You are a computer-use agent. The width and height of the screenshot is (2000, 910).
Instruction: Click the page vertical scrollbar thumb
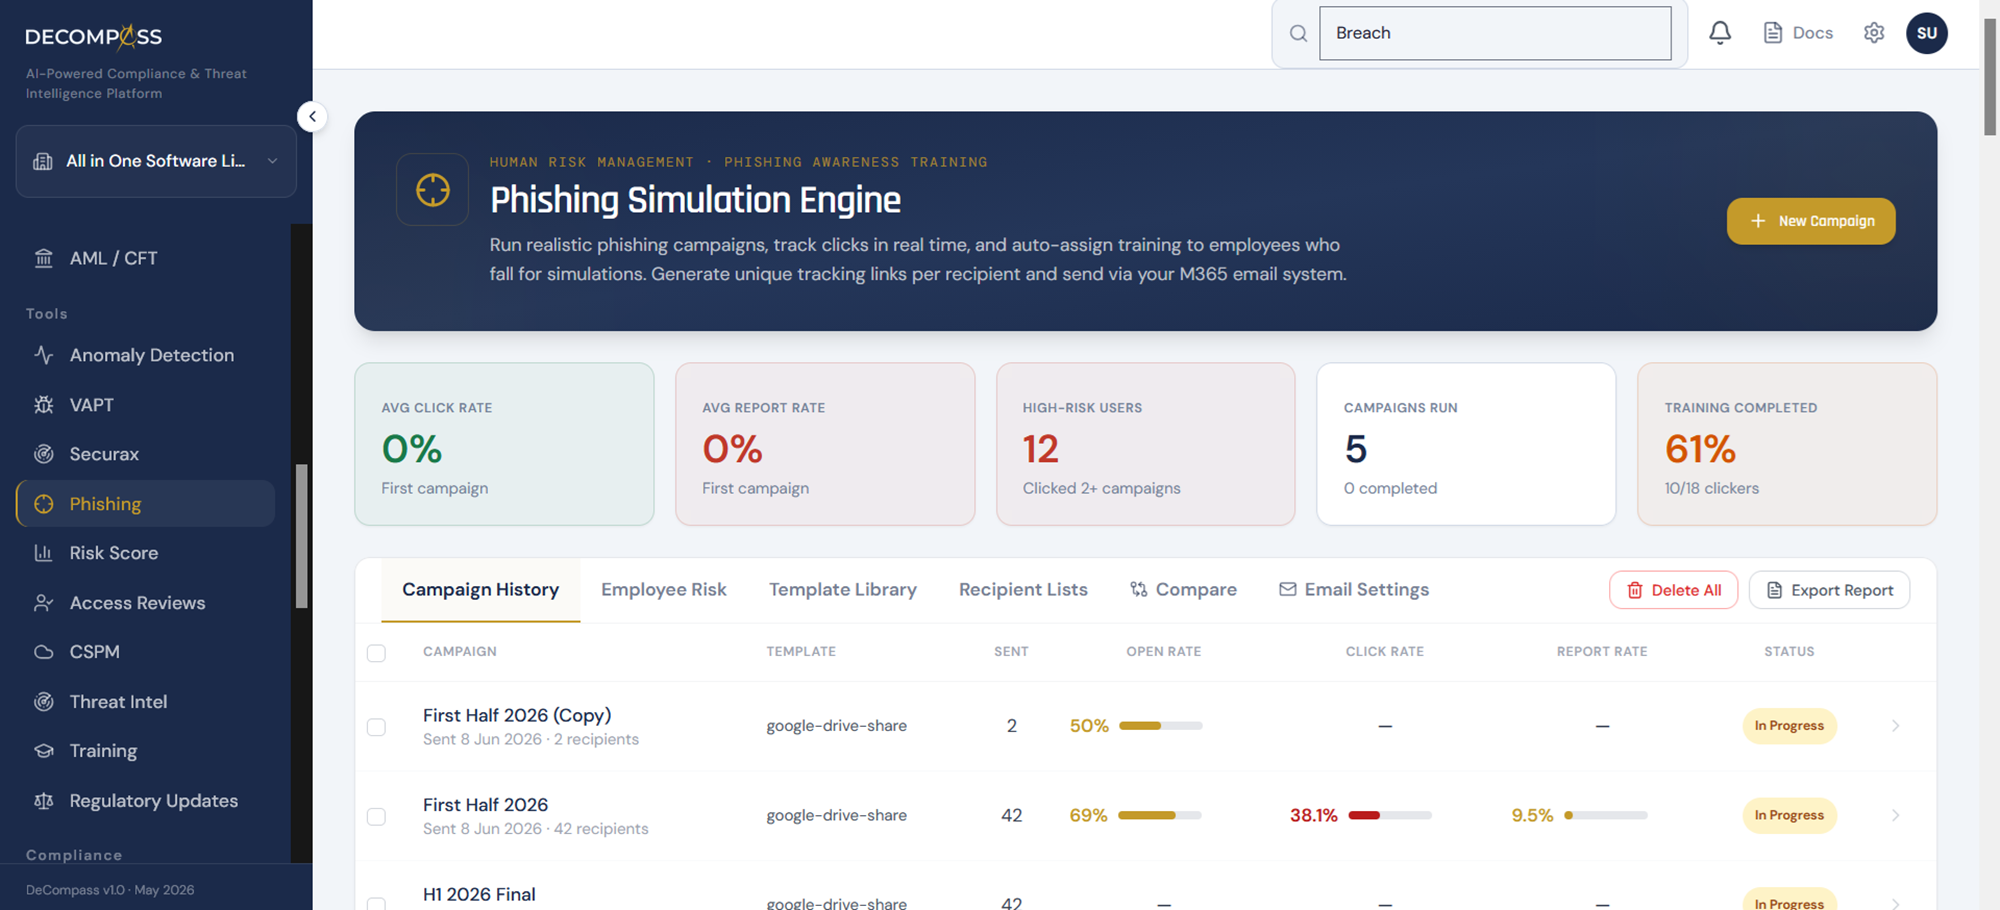[1990, 75]
